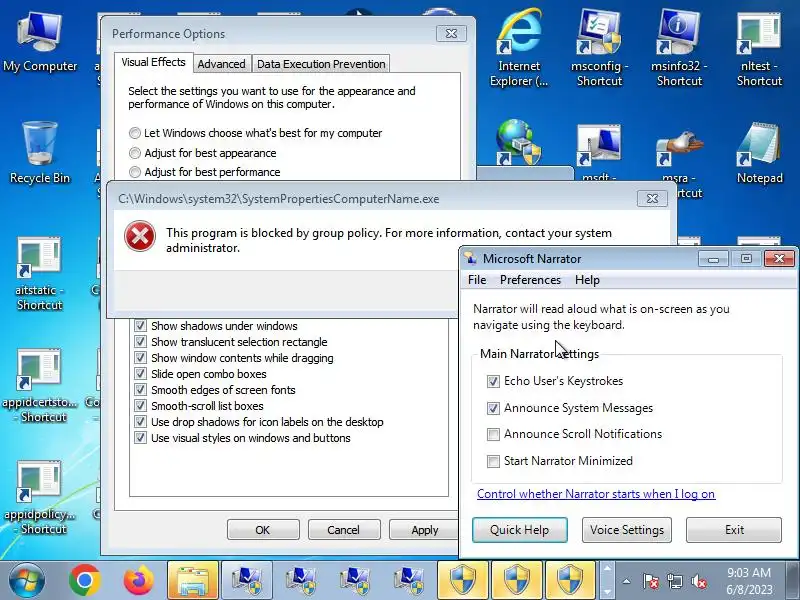Open the Recycle Bin icon
This screenshot has height=600, width=800.
tap(40, 153)
